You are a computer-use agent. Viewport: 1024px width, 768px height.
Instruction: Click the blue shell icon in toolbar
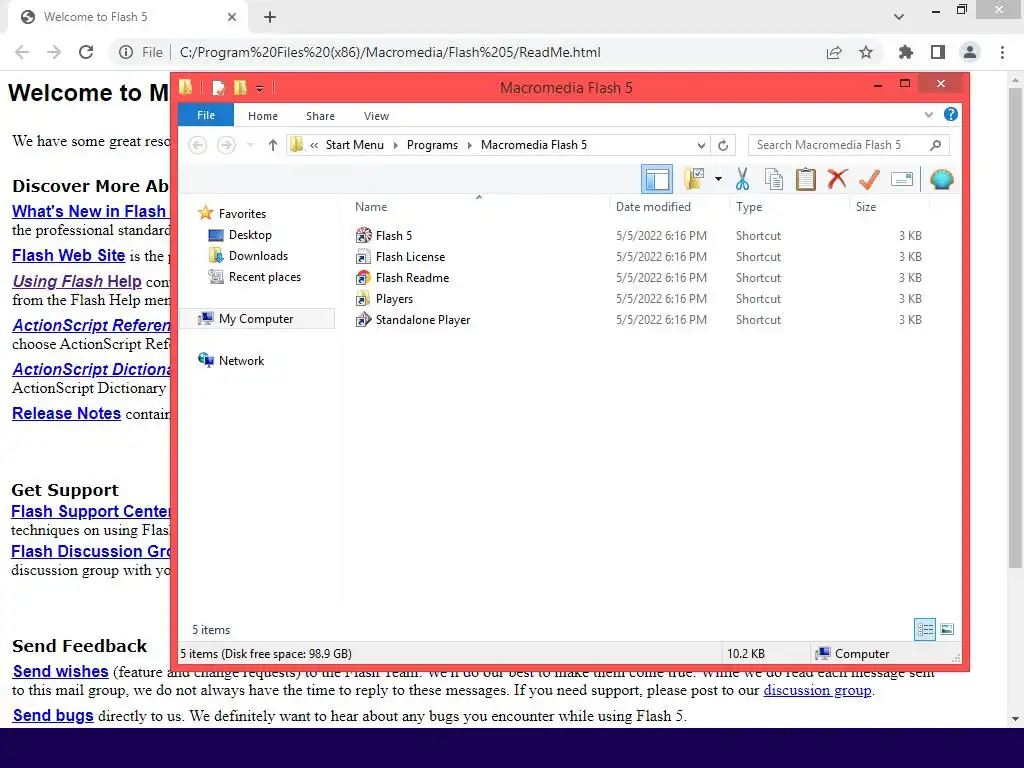coord(941,179)
